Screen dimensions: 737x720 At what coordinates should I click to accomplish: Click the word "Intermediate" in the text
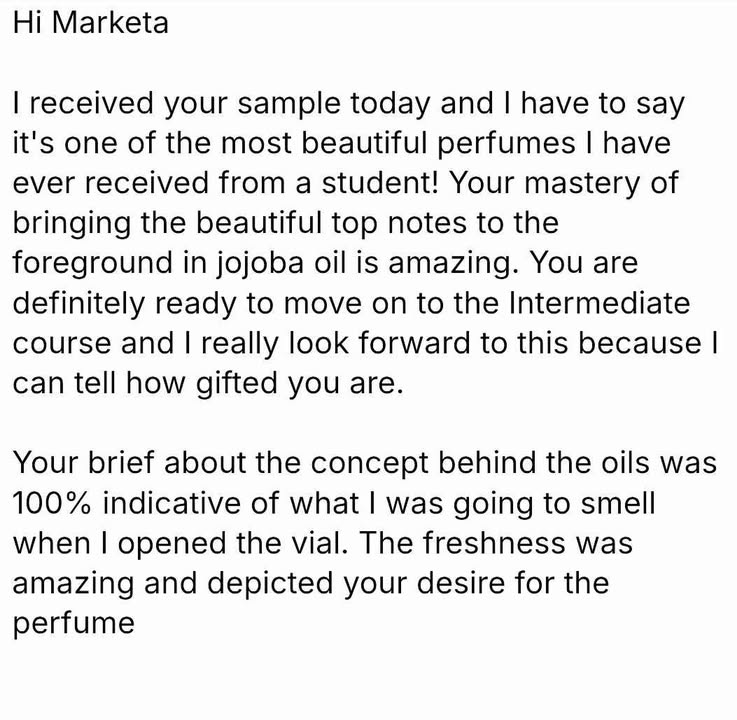coord(600,303)
